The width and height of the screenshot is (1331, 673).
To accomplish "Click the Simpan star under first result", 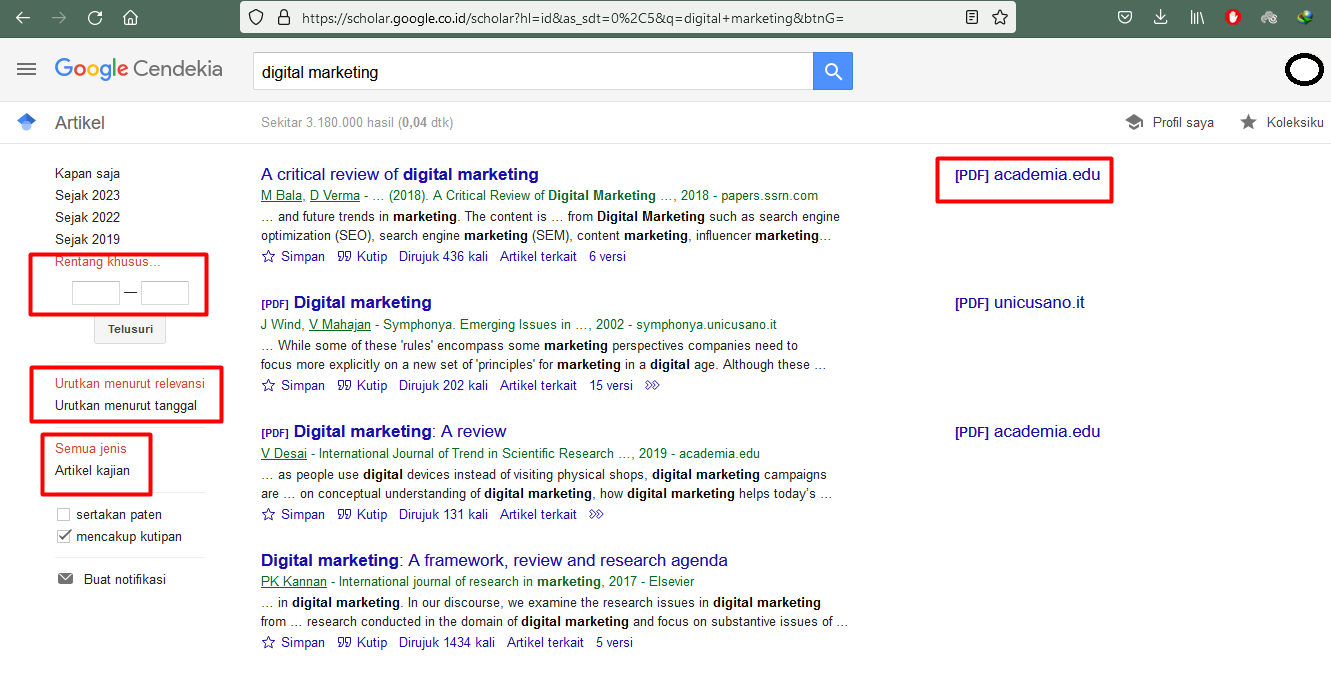I will pyautogui.click(x=268, y=256).
